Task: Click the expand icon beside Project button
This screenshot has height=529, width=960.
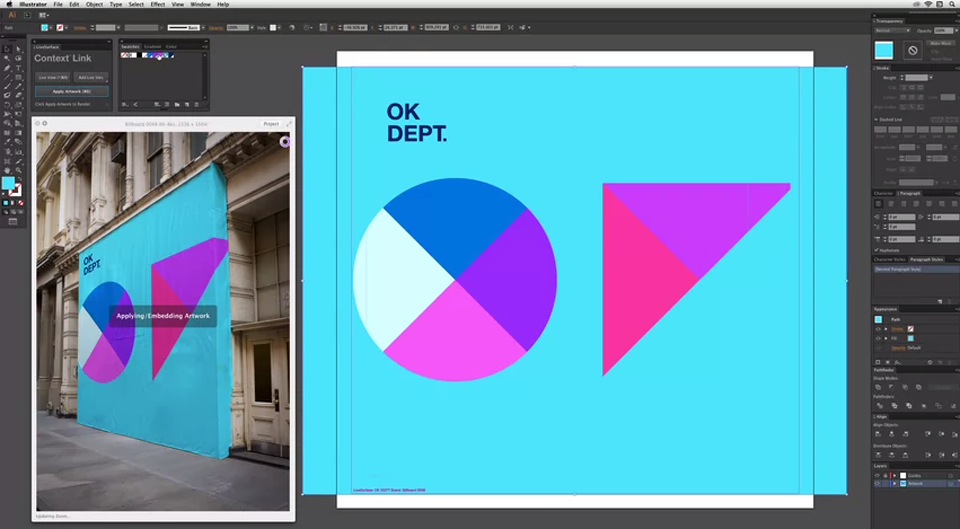Action: tap(289, 124)
